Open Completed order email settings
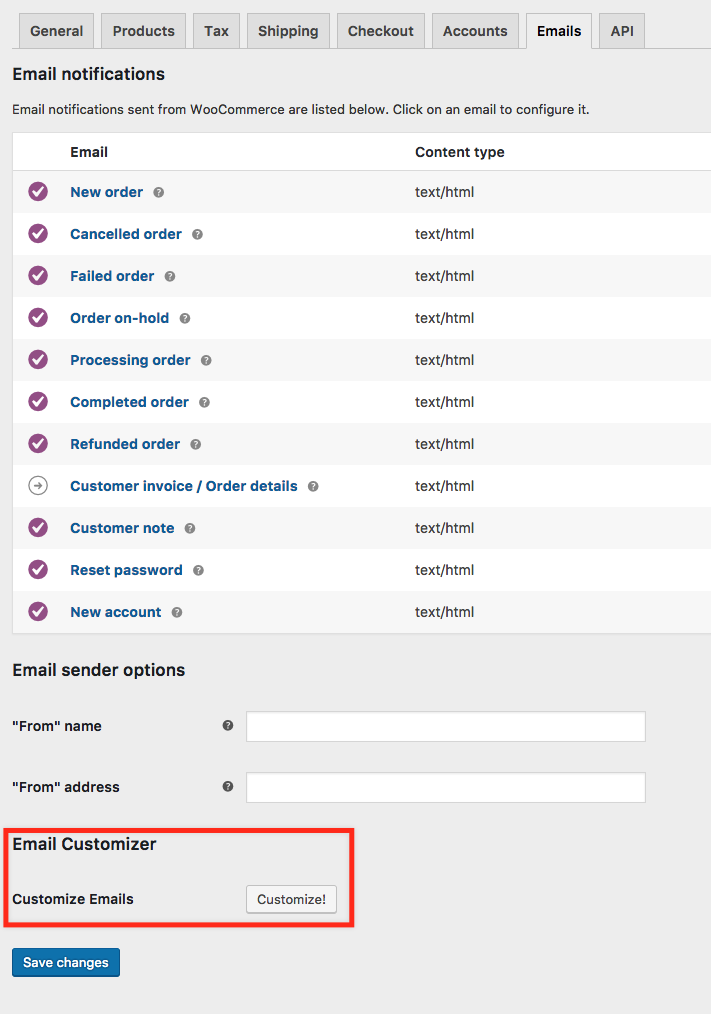The width and height of the screenshot is (711, 1014). click(x=129, y=402)
